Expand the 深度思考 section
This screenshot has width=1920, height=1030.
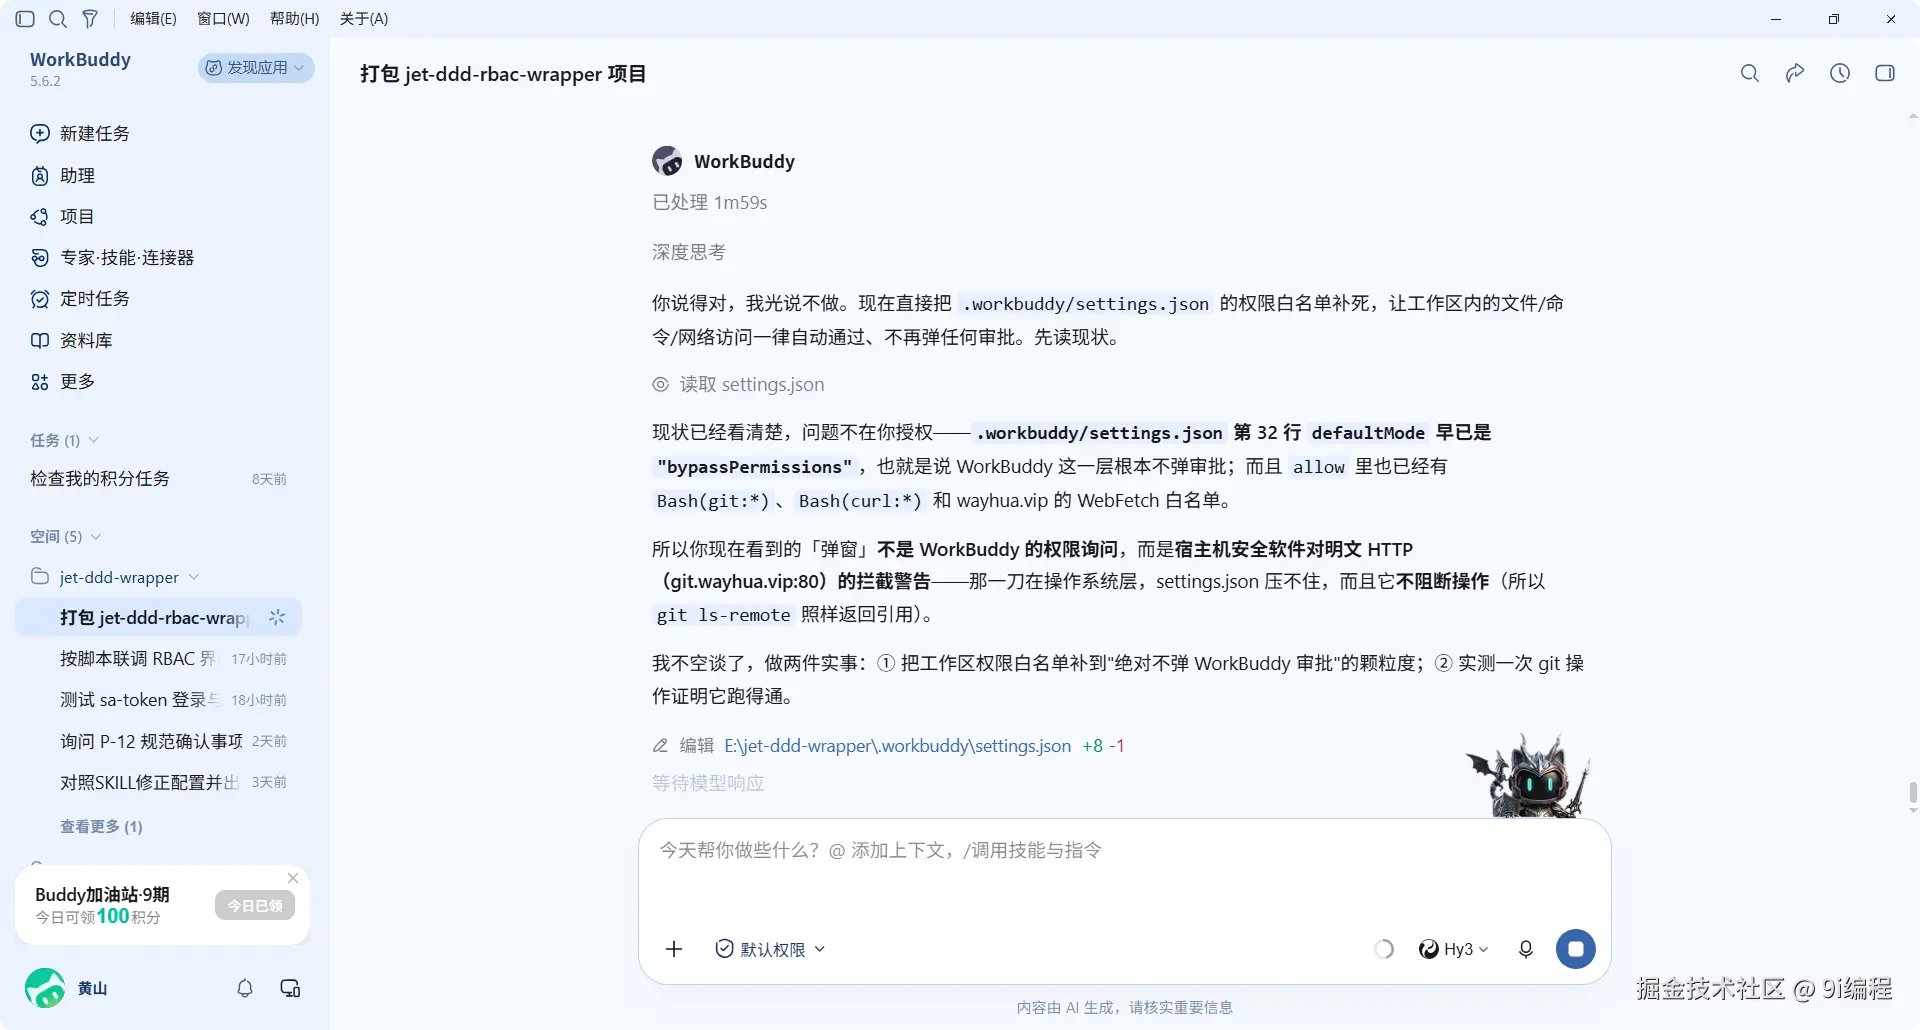[689, 252]
